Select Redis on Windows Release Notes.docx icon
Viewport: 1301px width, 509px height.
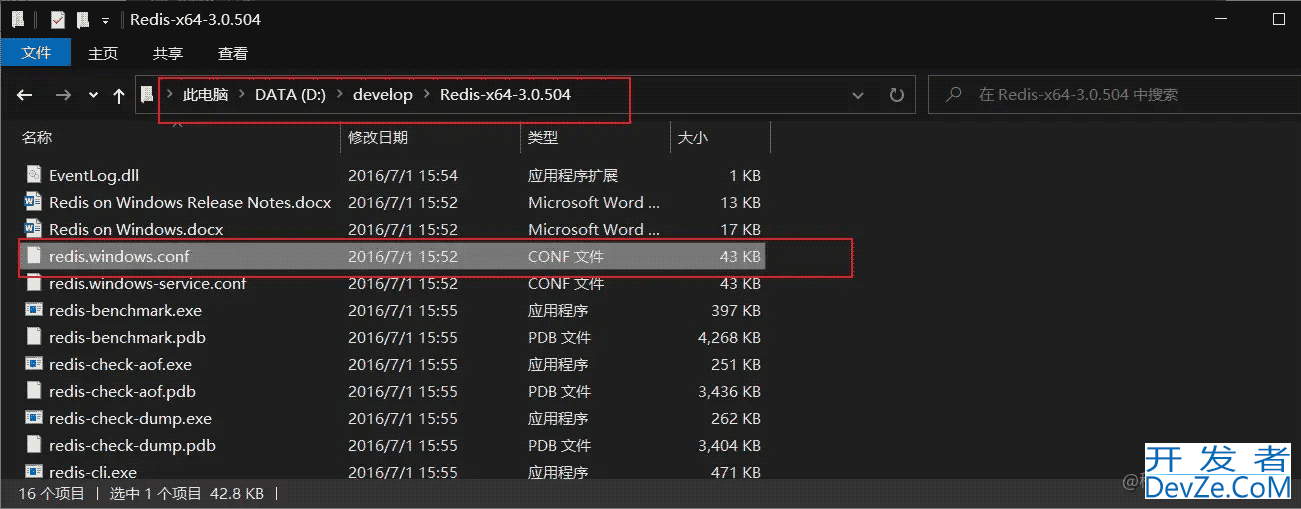[x=34, y=202]
